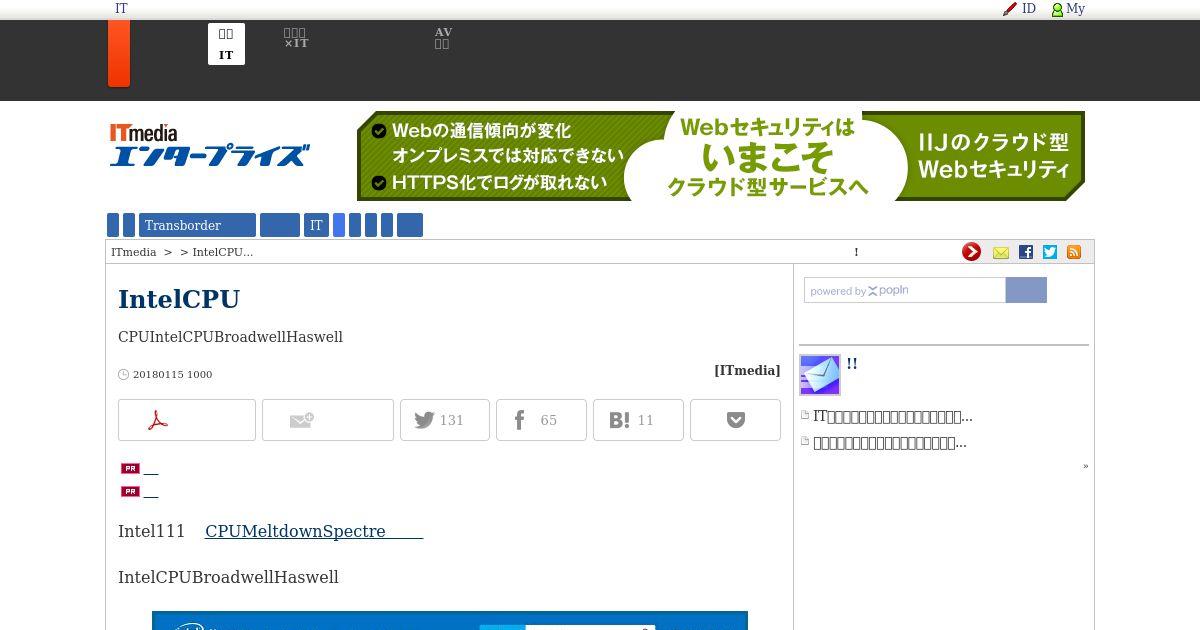Click the article screenshot image
This screenshot has width=1200, height=630.
(x=450, y=621)
